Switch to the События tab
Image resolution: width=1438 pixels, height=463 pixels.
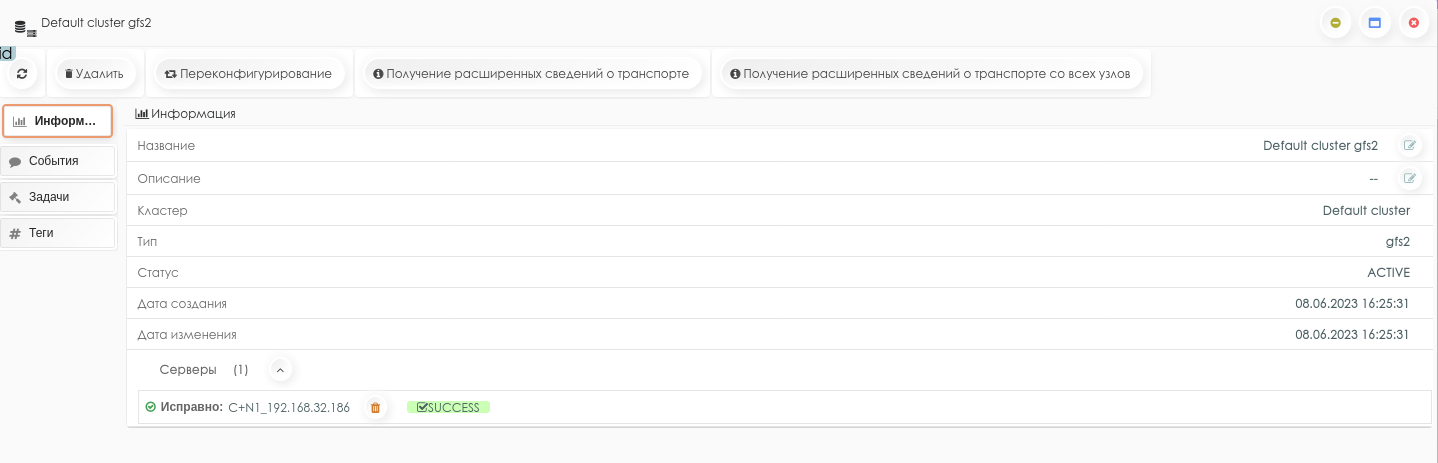58,161
